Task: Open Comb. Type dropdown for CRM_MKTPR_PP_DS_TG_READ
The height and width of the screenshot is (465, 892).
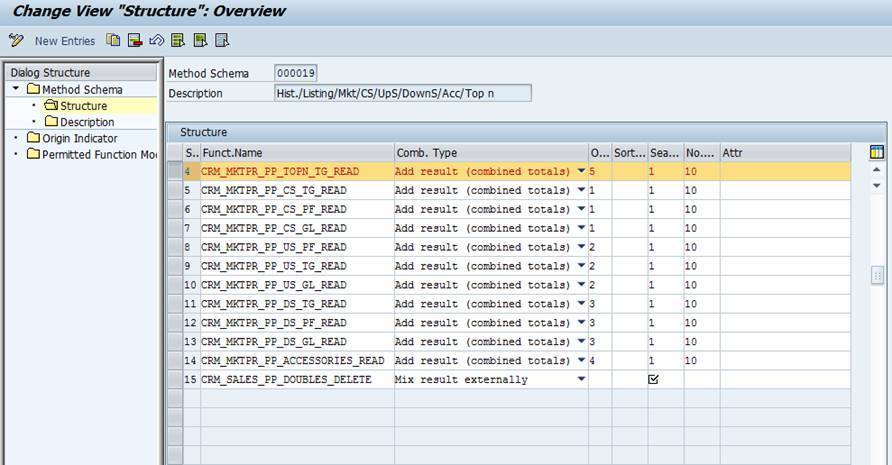Action: (x=581, y=303)
